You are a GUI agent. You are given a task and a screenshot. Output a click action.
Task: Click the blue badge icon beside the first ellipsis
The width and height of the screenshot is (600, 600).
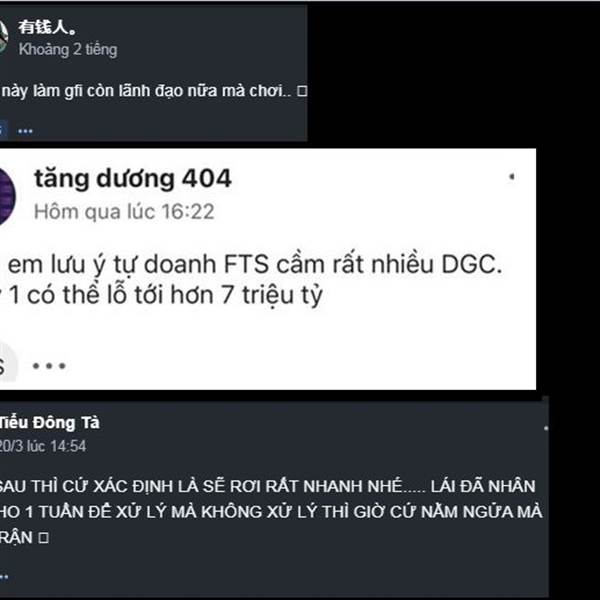pyautogui.click(x=3, y=130)
